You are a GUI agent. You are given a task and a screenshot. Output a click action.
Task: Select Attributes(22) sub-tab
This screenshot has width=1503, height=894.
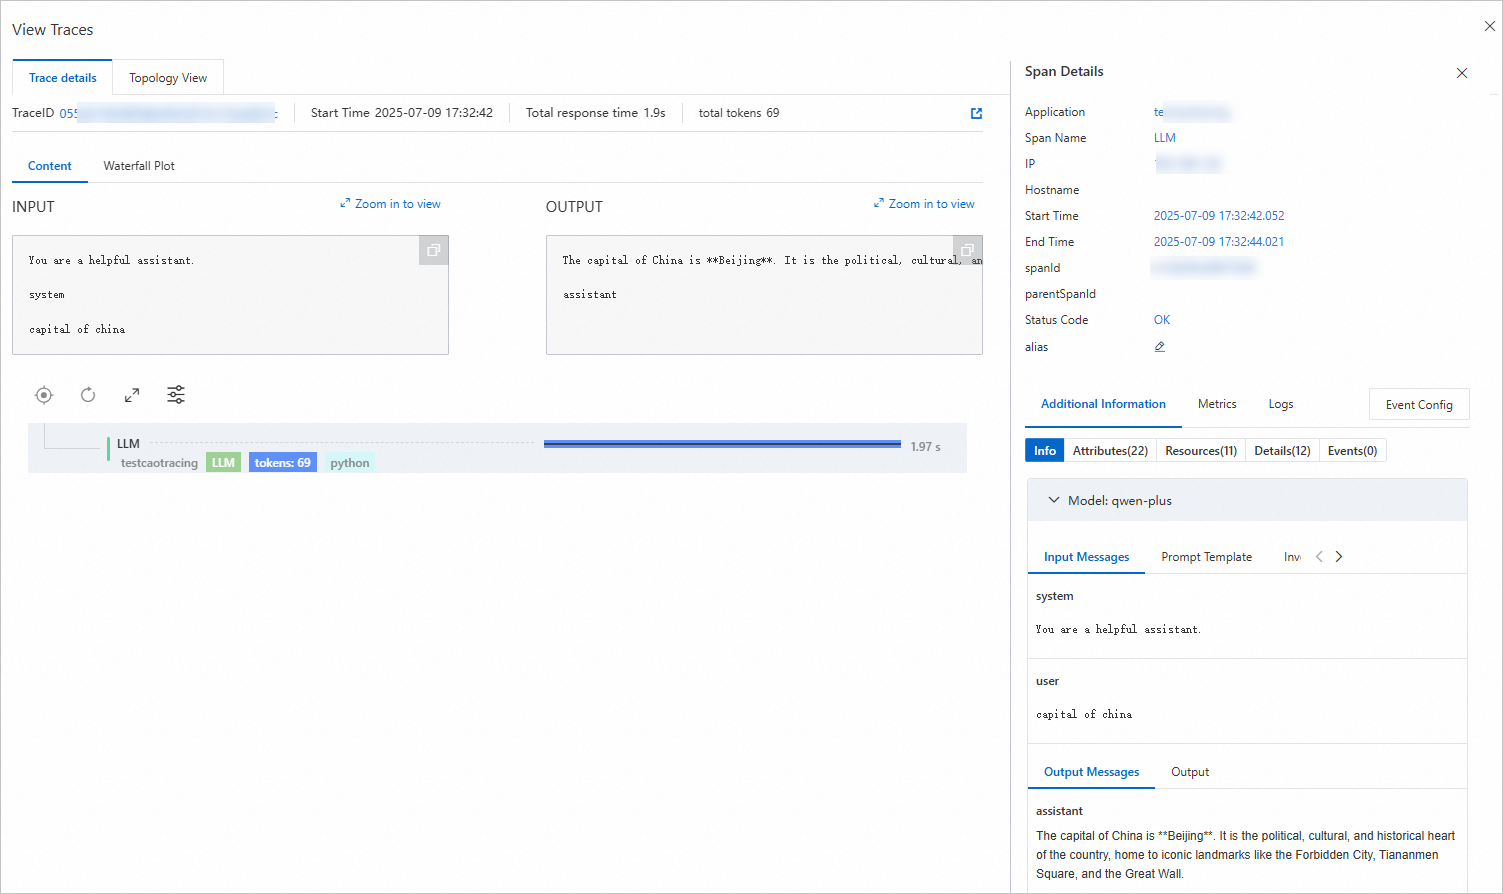(1110, 451)
